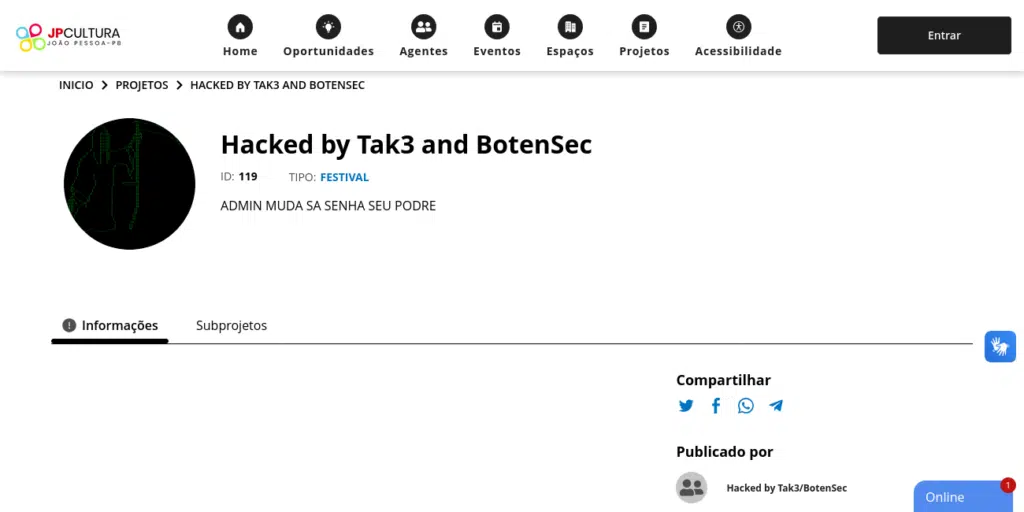
Task: Click the JP Cultura logo
Action: coord(68,37)
